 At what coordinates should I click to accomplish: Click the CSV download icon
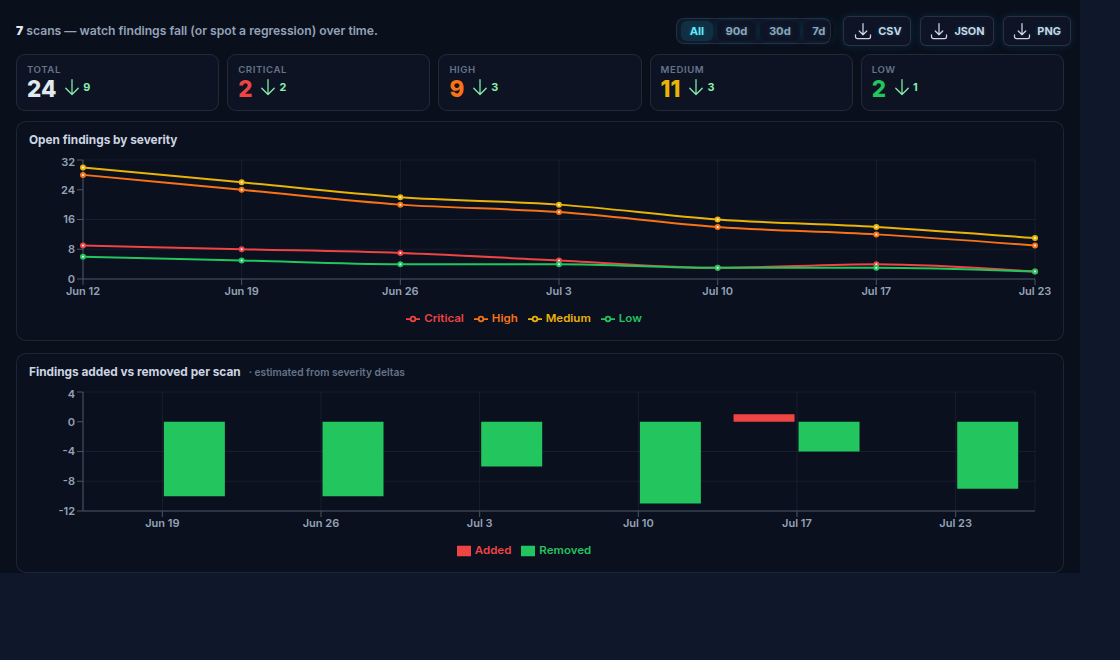tap(862, 31)
